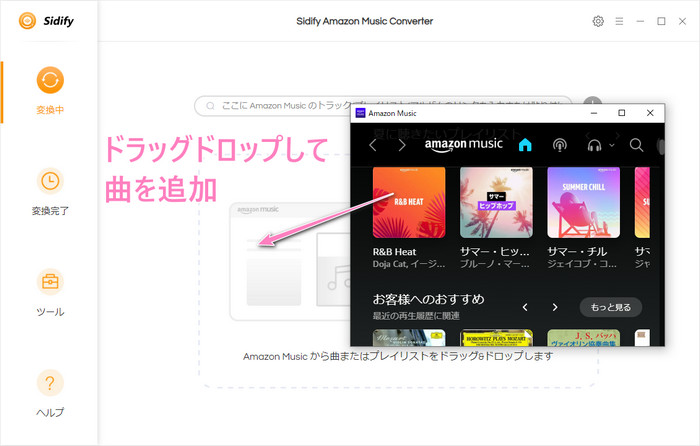Click the Amazon Music title bar app icon
This screenshot has width=700, height=446.
coord(360,113)
